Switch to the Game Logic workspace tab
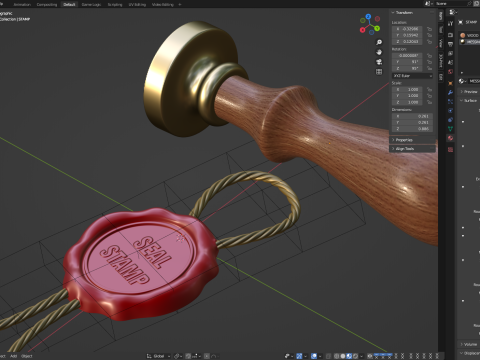 tap(91, 5)
